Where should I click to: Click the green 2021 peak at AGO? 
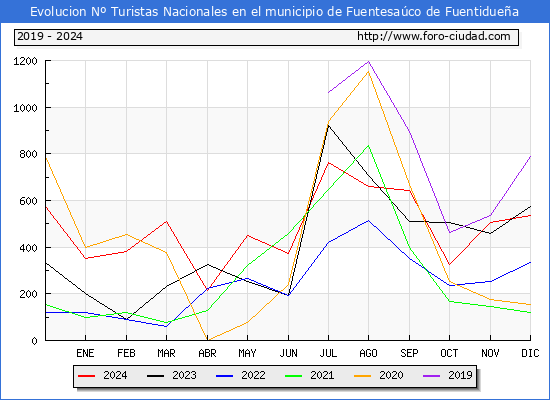point(368,145)
